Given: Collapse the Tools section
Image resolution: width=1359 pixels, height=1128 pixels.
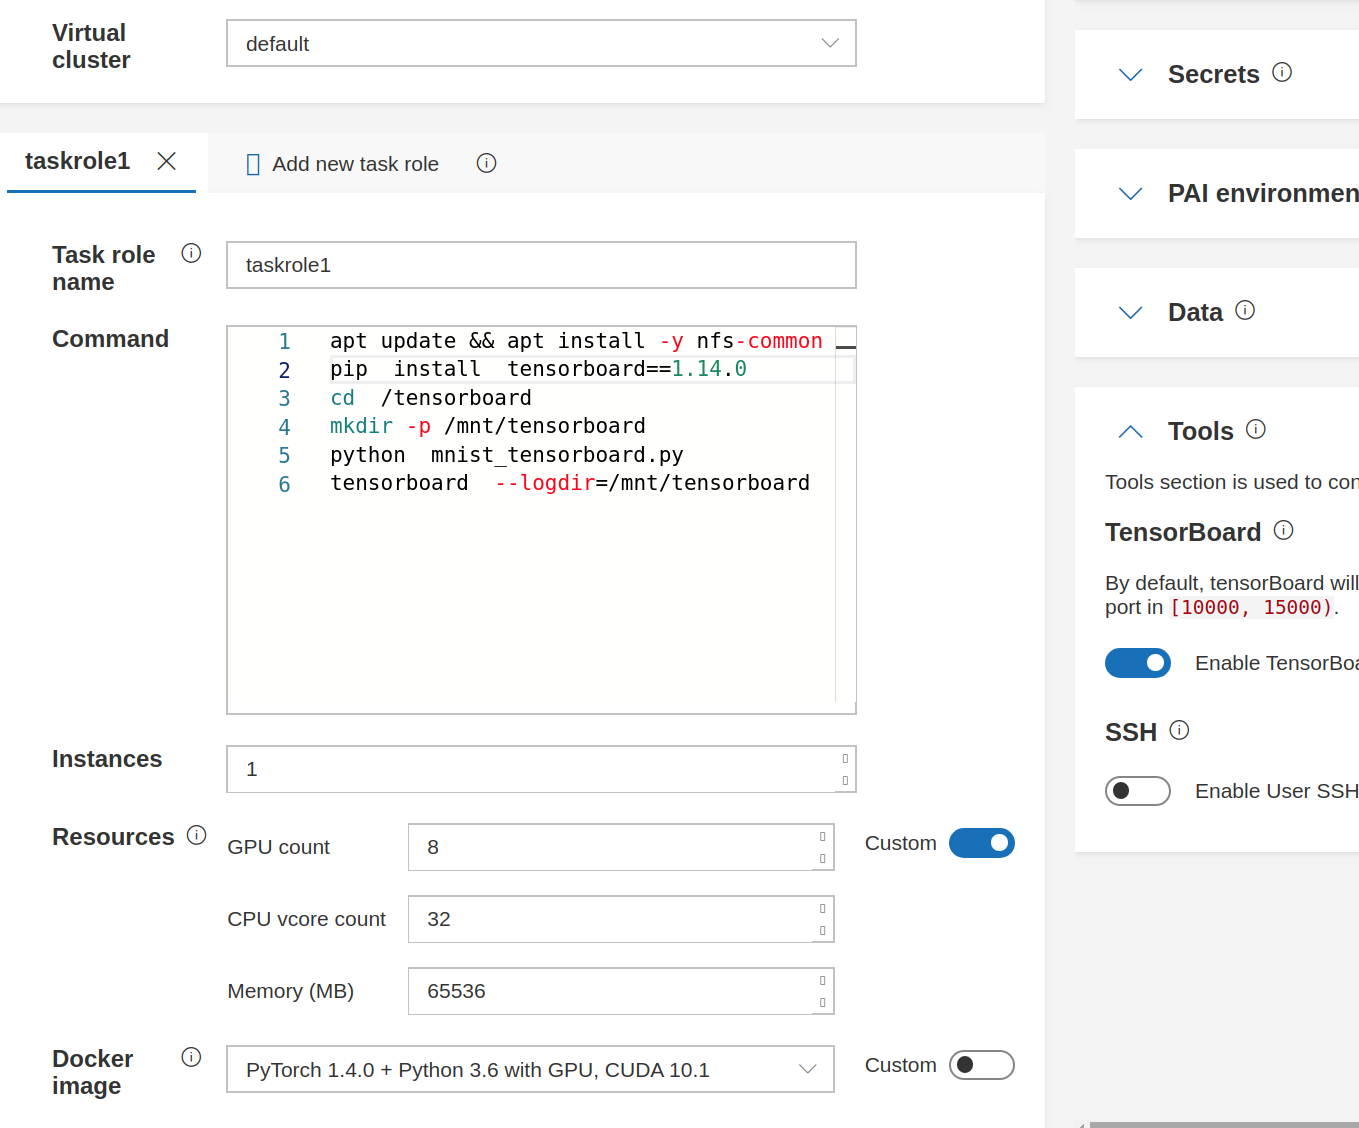Looking at the screenshot, I should [1130, 431].
